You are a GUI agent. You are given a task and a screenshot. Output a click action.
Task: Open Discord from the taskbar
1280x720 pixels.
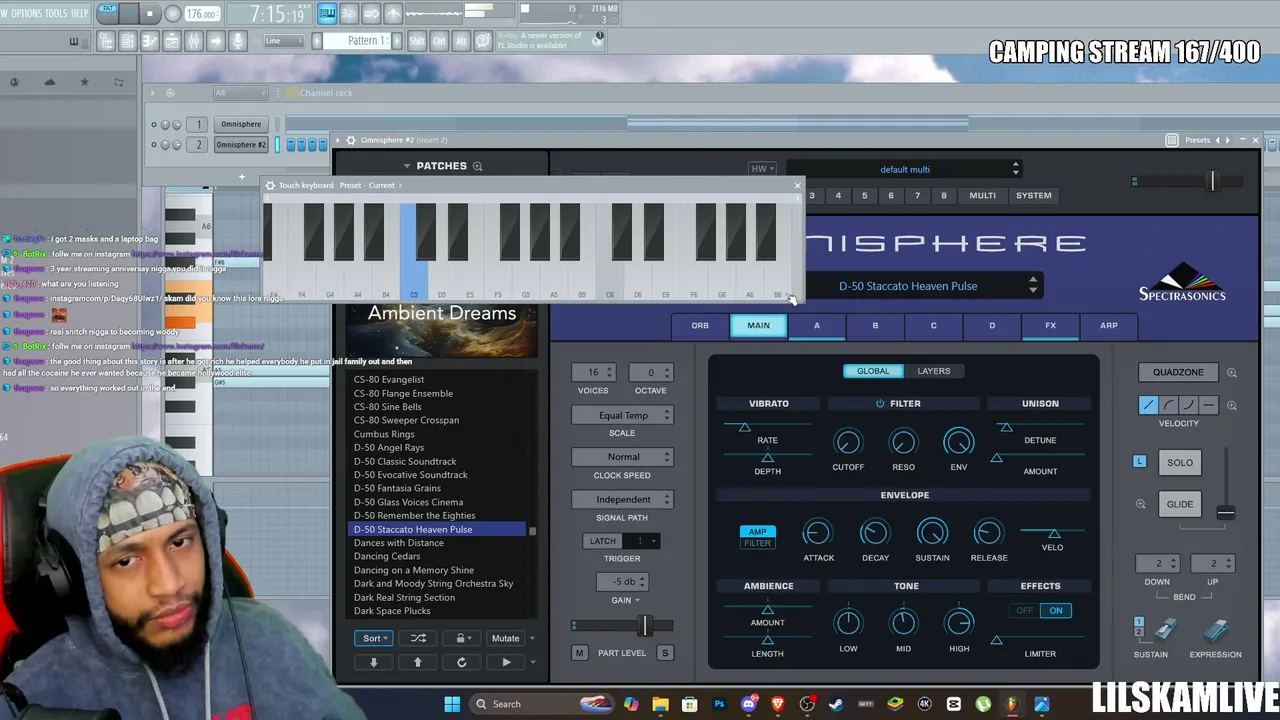[x=748, y=704]
